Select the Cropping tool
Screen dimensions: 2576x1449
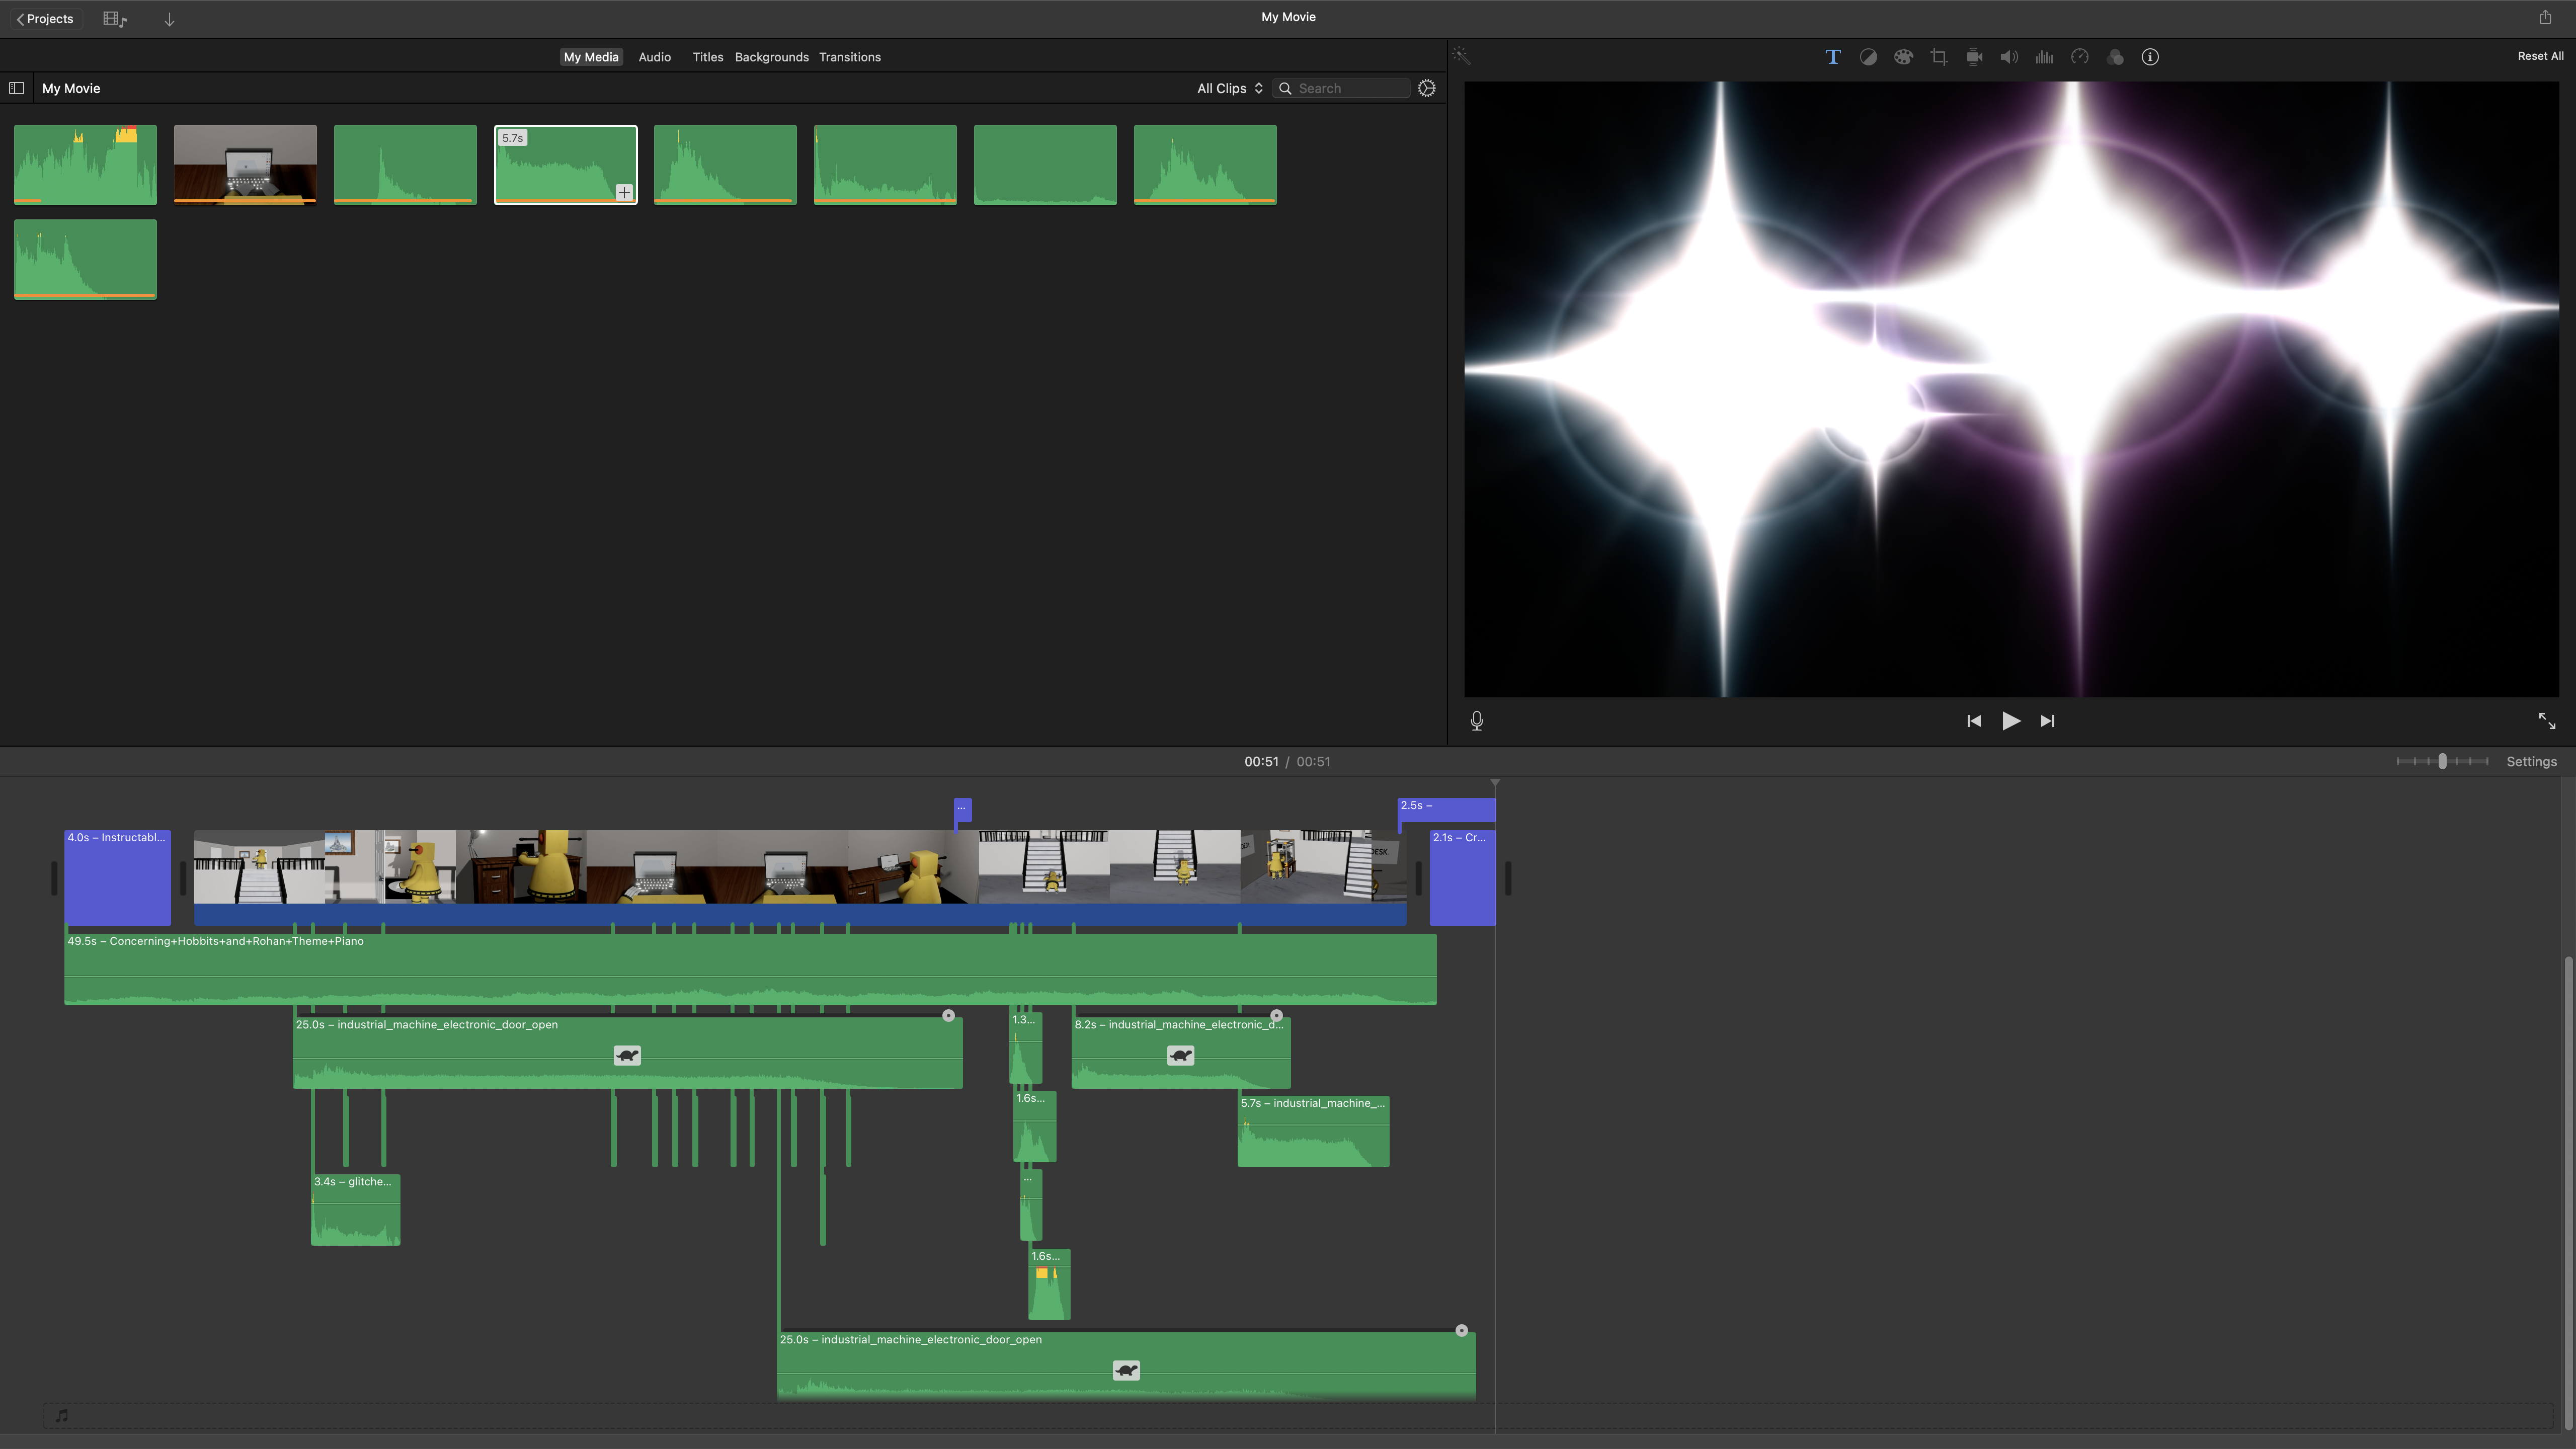[x=1938, y=57]
